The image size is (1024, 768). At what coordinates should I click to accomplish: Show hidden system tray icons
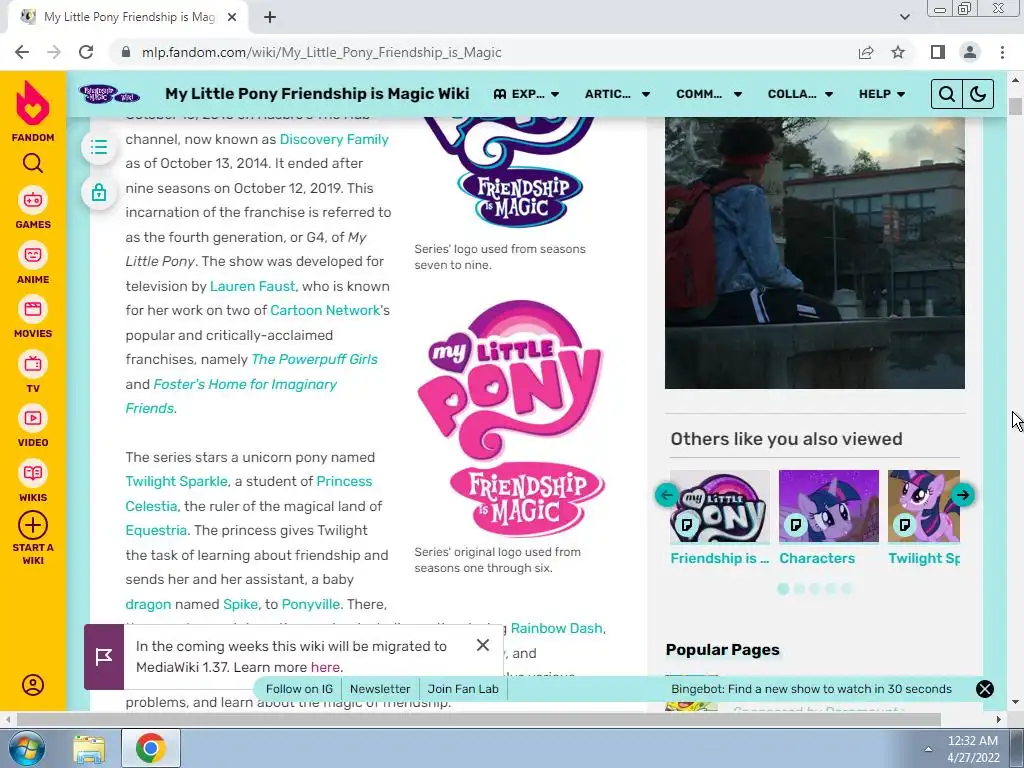tap(928, 749)
